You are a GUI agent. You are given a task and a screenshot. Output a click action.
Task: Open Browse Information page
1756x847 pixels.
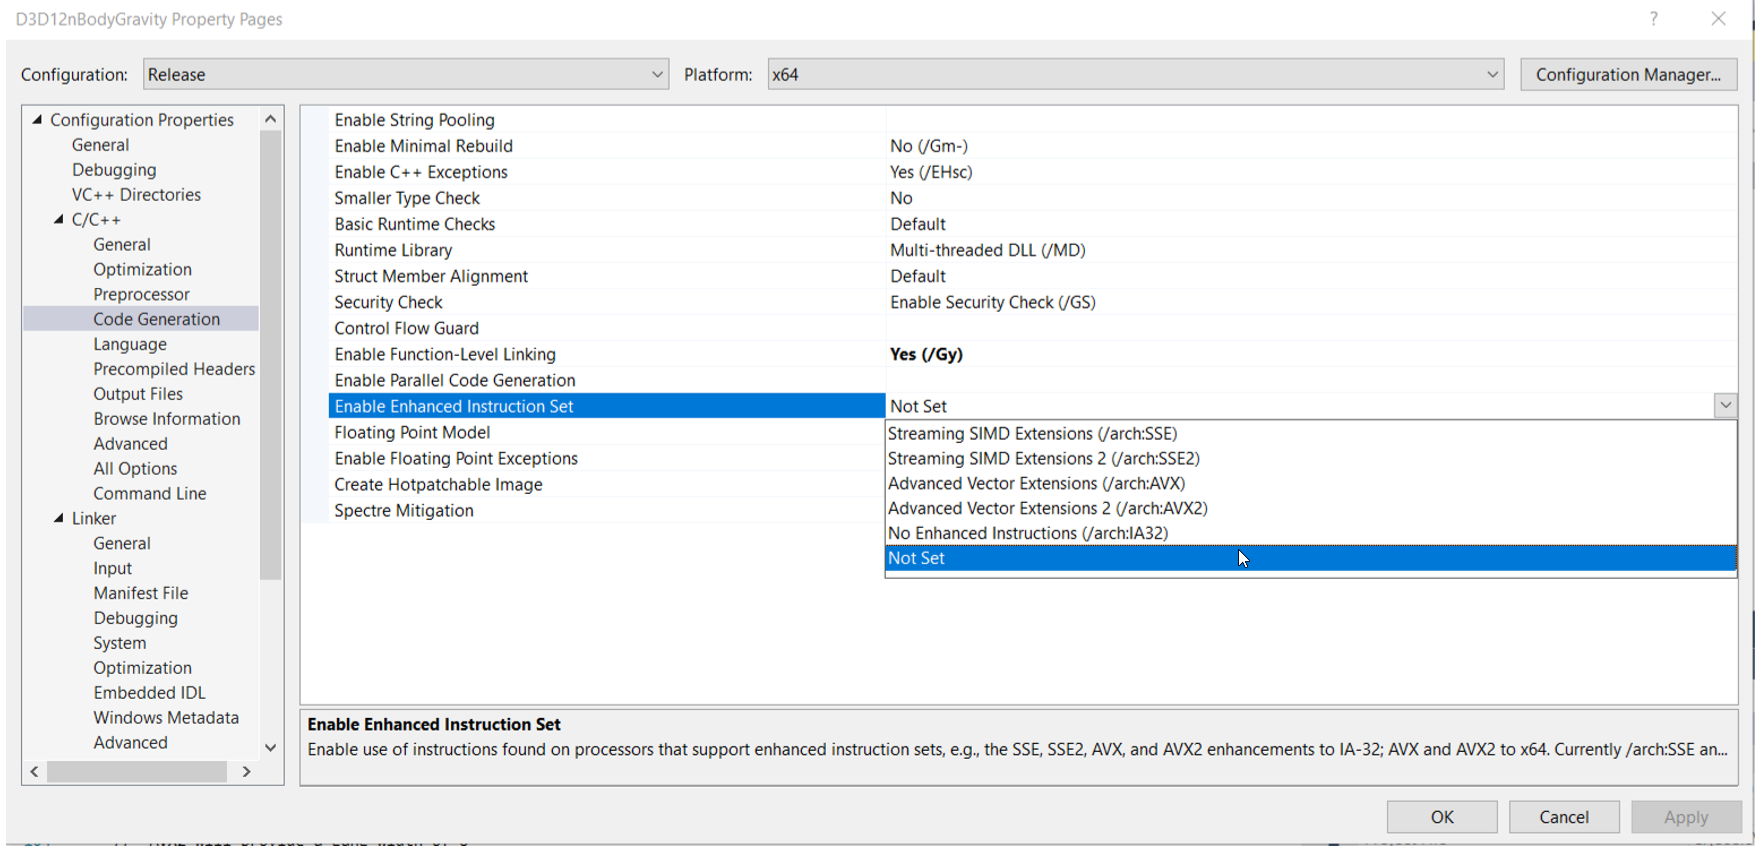pos(167,419)
